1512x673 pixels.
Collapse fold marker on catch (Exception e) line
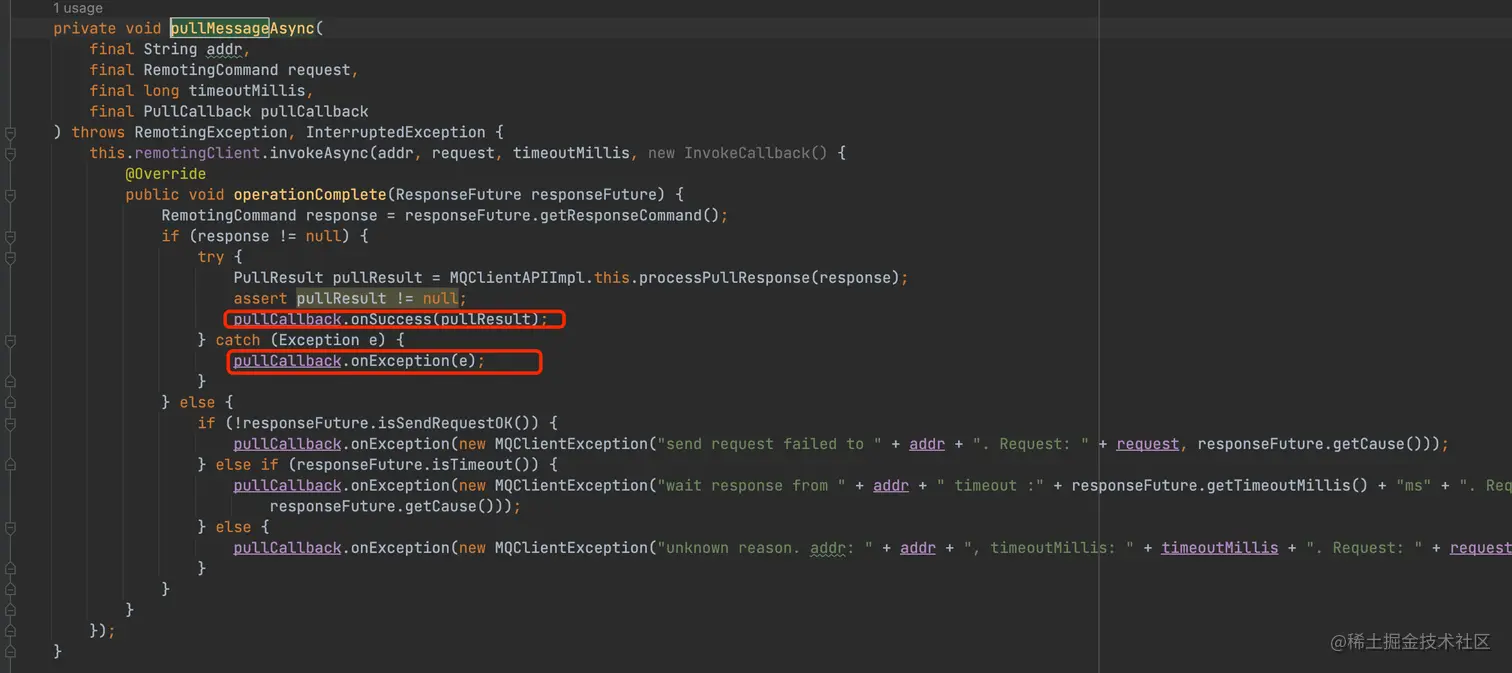click(x=10, y=340)
